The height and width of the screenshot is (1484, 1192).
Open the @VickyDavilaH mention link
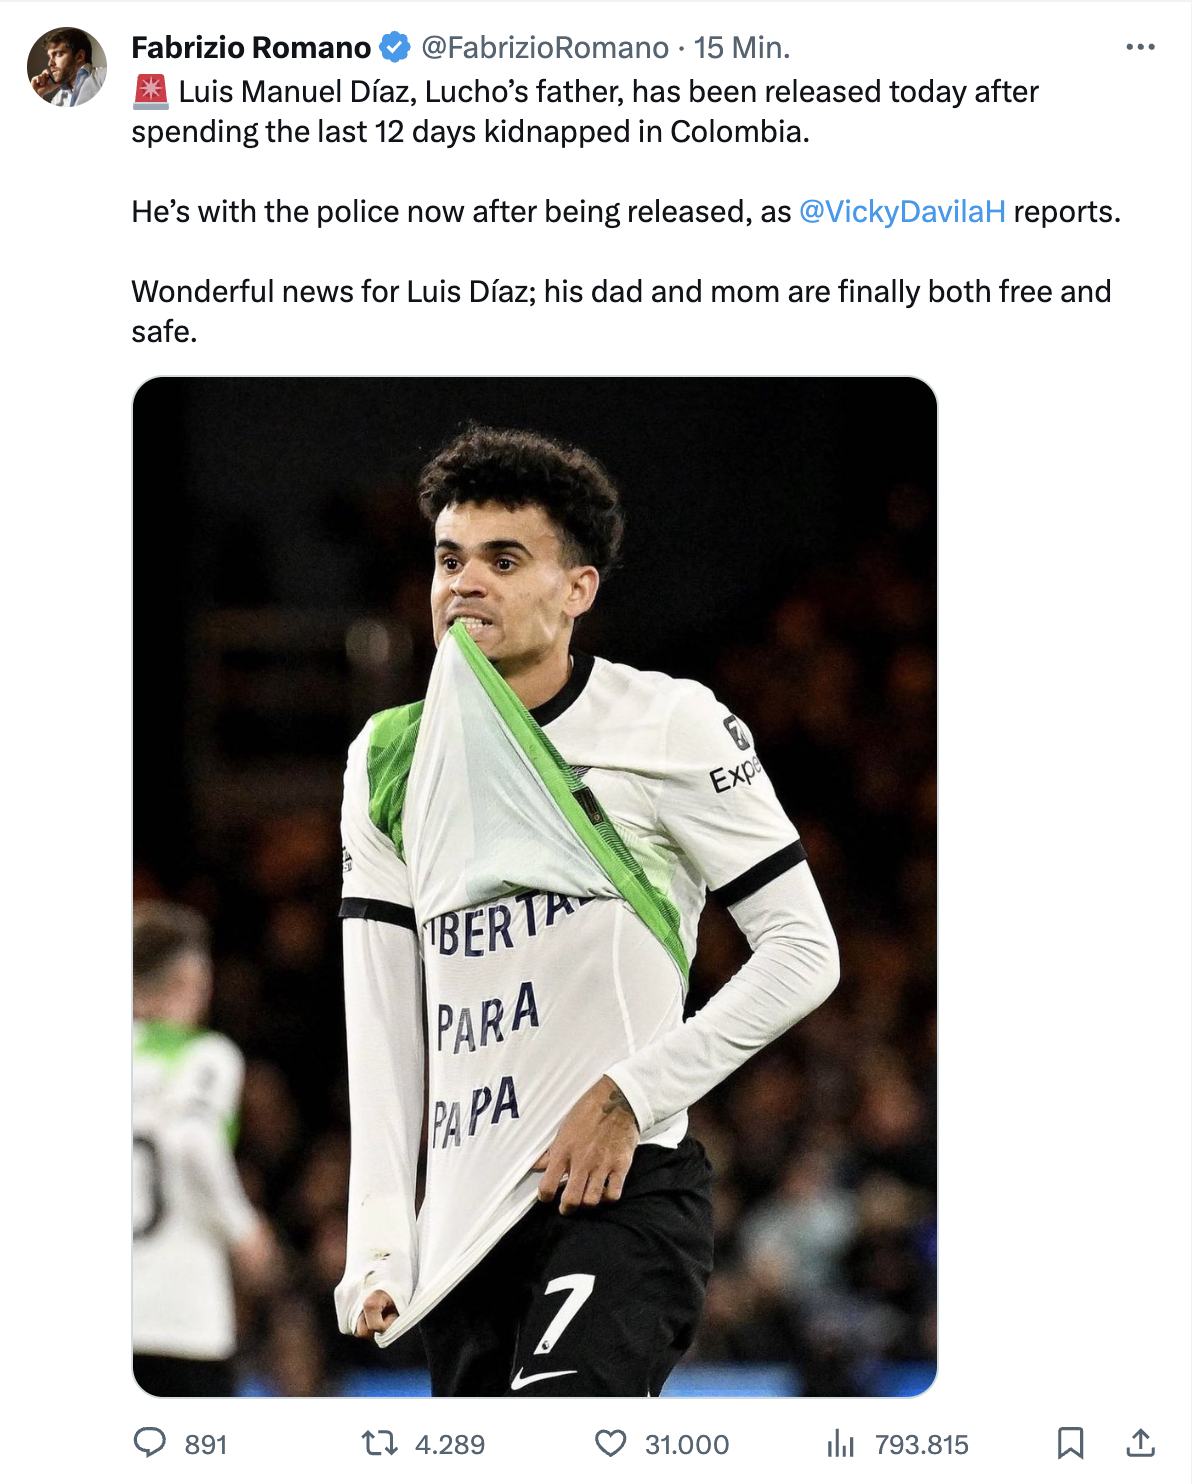tap(902, 212)
